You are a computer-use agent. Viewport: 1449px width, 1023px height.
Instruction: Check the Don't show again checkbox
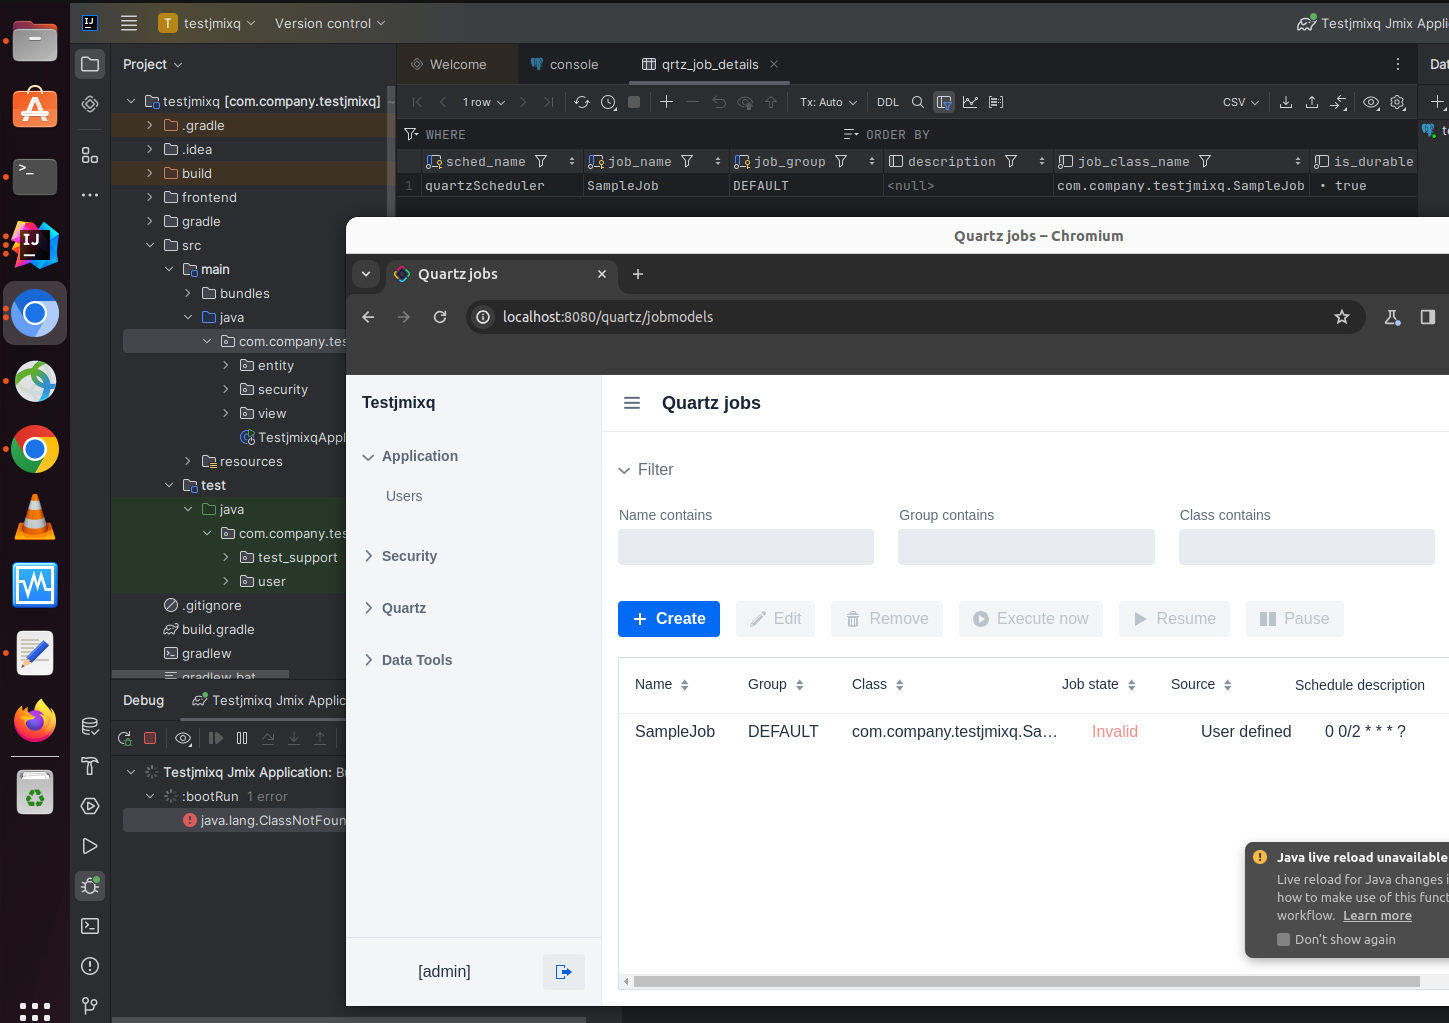coord(1283,939)
